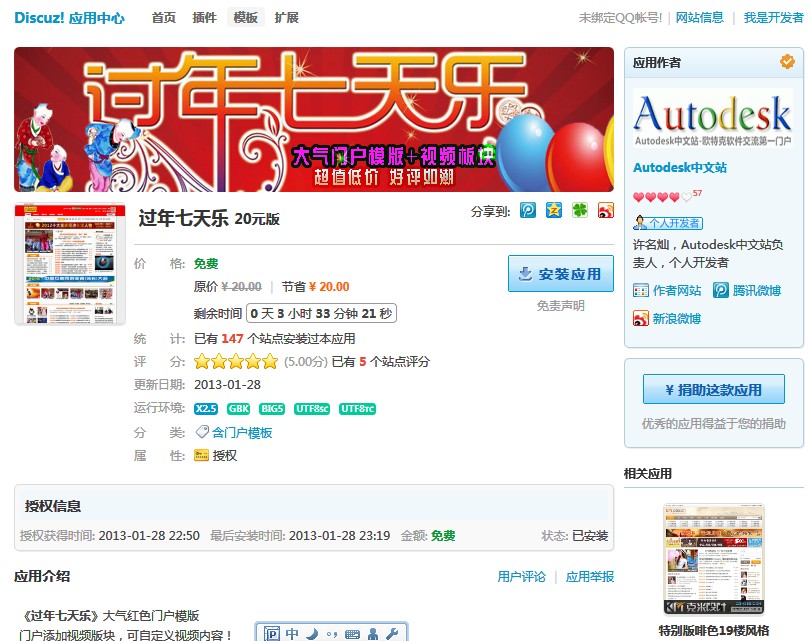The image size is (811, 641).
Task: Open the 特别版啡色19楼风格 thumbnail
Action: click(715, 560)
